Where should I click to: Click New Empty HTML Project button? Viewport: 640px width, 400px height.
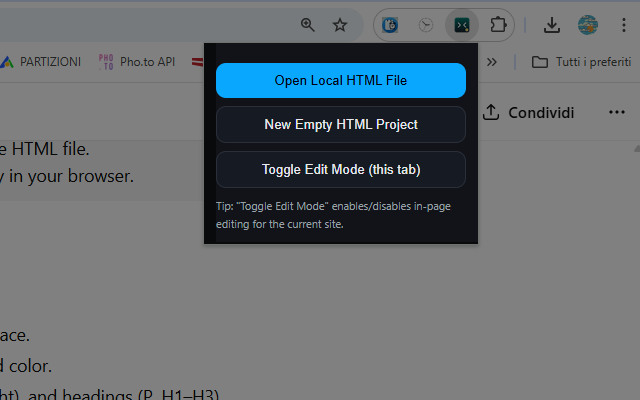tap(341, 125)
